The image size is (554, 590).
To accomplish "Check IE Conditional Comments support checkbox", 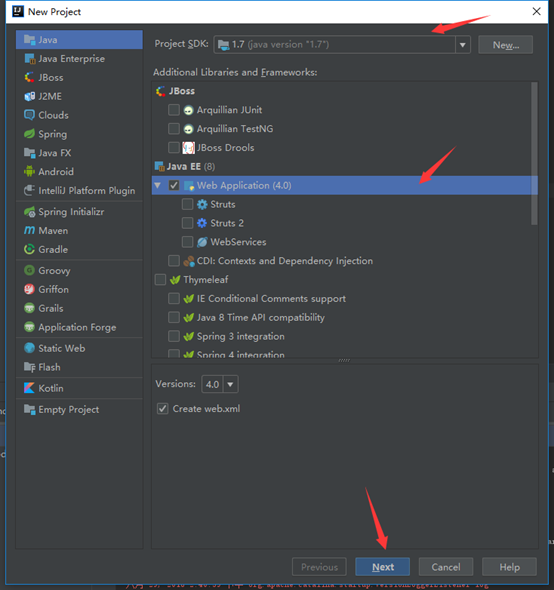I will pos(174,298).
